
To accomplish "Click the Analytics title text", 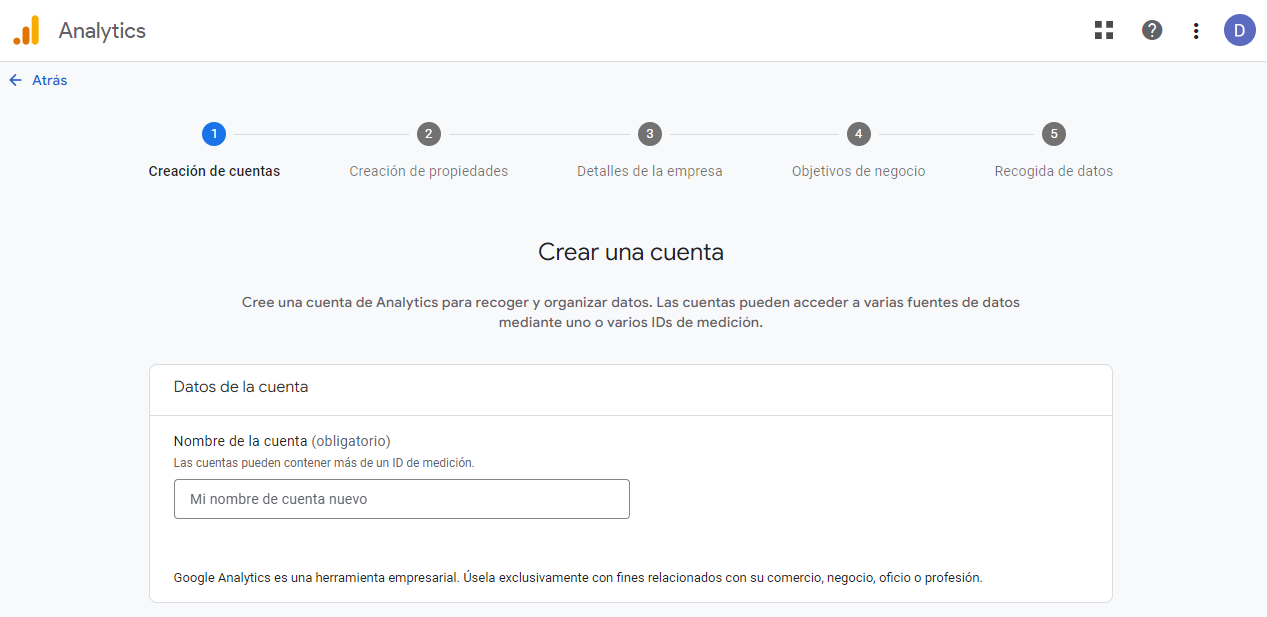I will (102, 30).
